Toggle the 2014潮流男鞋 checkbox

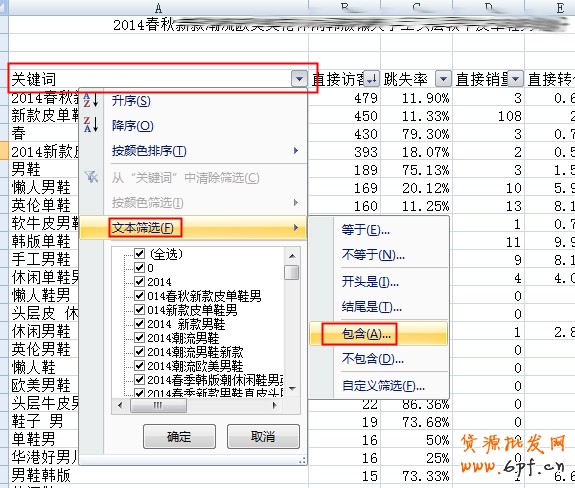pyautogui.click(x=139, y=337)
